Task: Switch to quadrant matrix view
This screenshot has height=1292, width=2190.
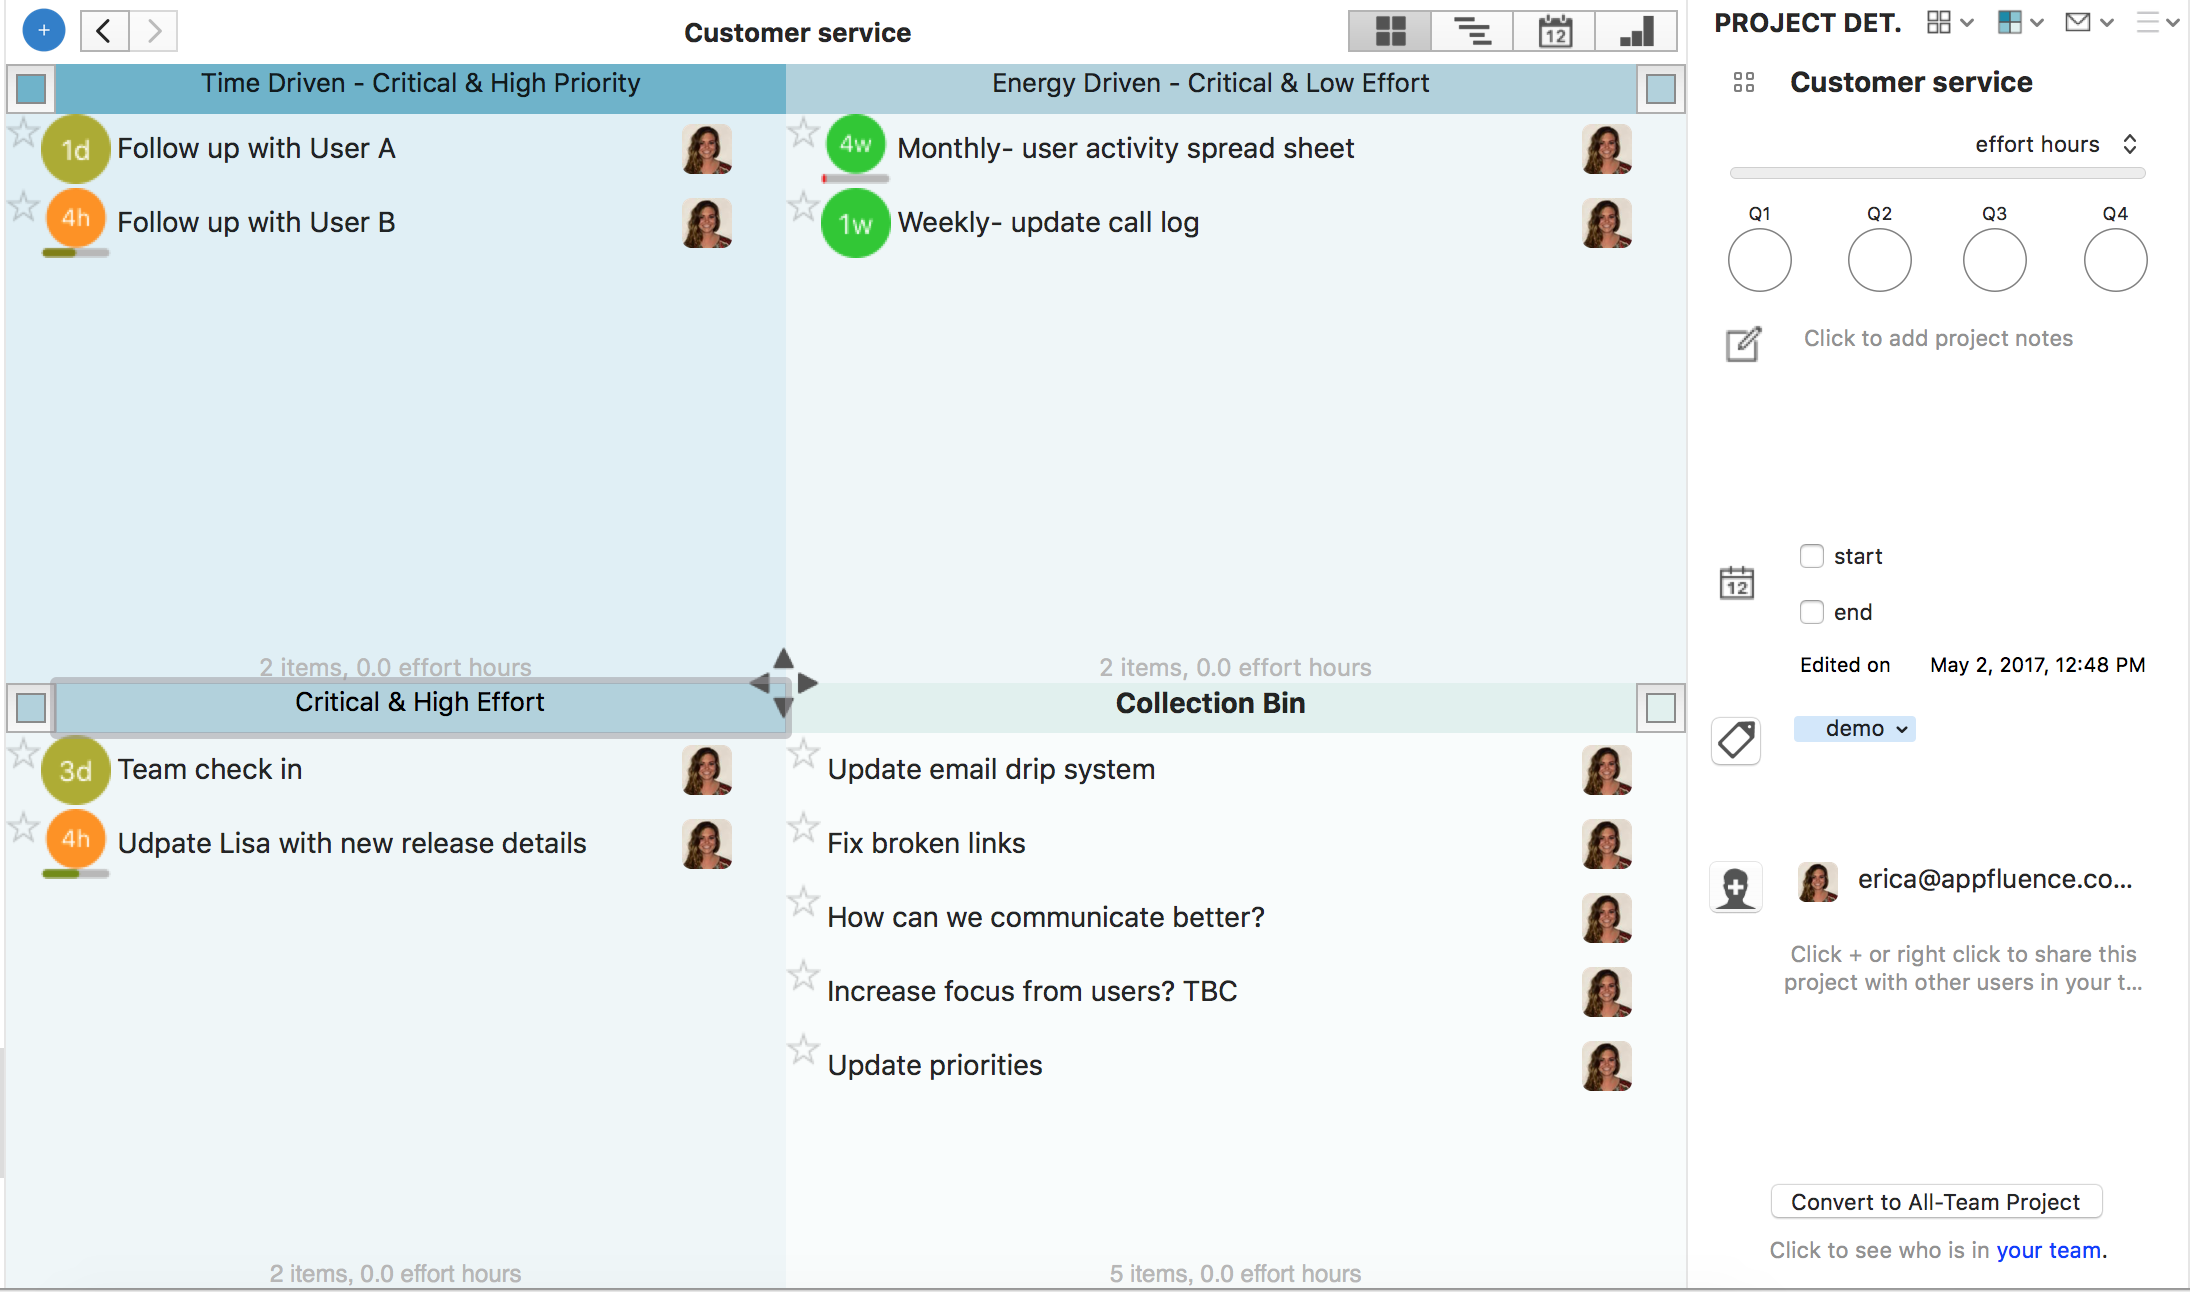Action: click(1390, 31)
